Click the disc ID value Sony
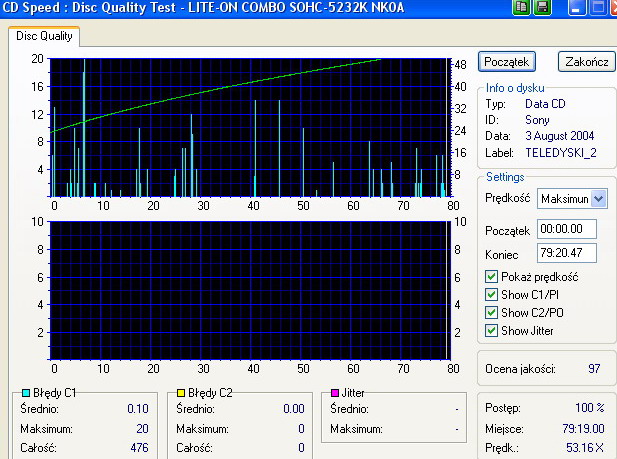The image size is (617, 459). click(x=537, y=120)
